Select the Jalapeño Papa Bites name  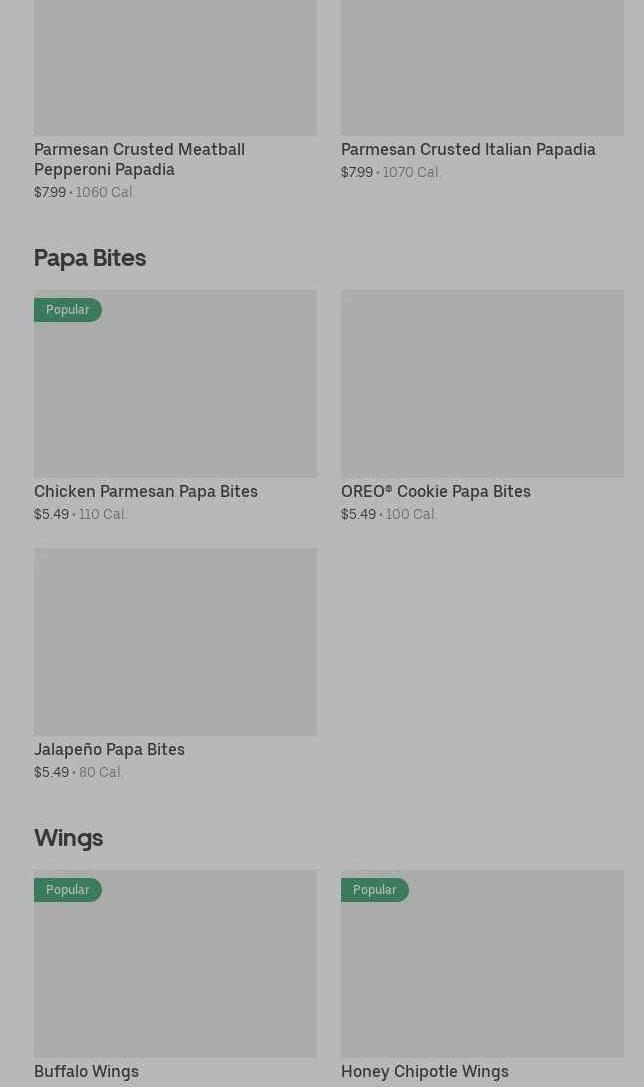(x=109, y=749)
